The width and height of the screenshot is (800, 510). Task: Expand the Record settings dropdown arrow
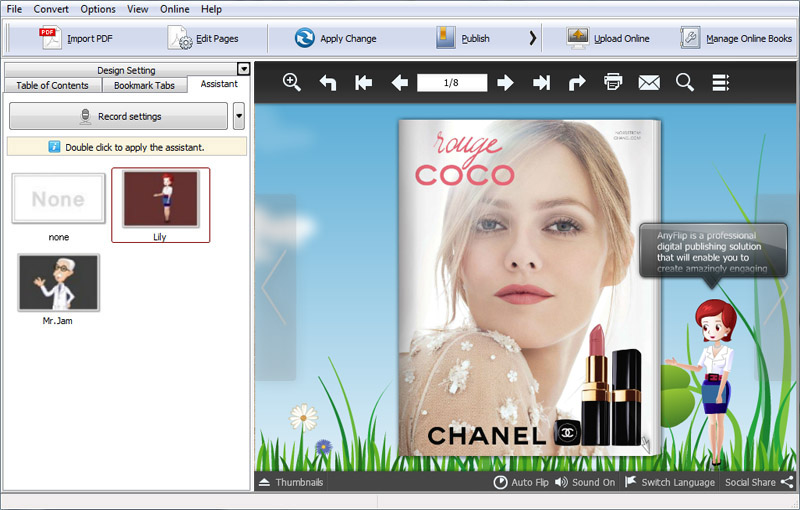click(x=239, y=116)
